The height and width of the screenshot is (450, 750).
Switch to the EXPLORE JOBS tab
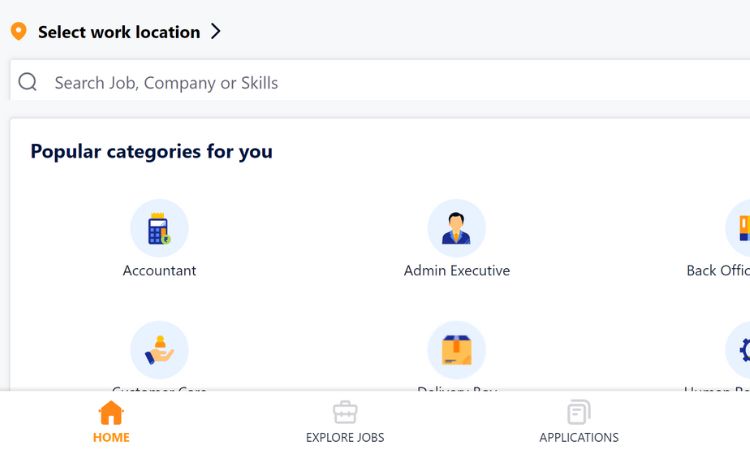coord(345,438)
